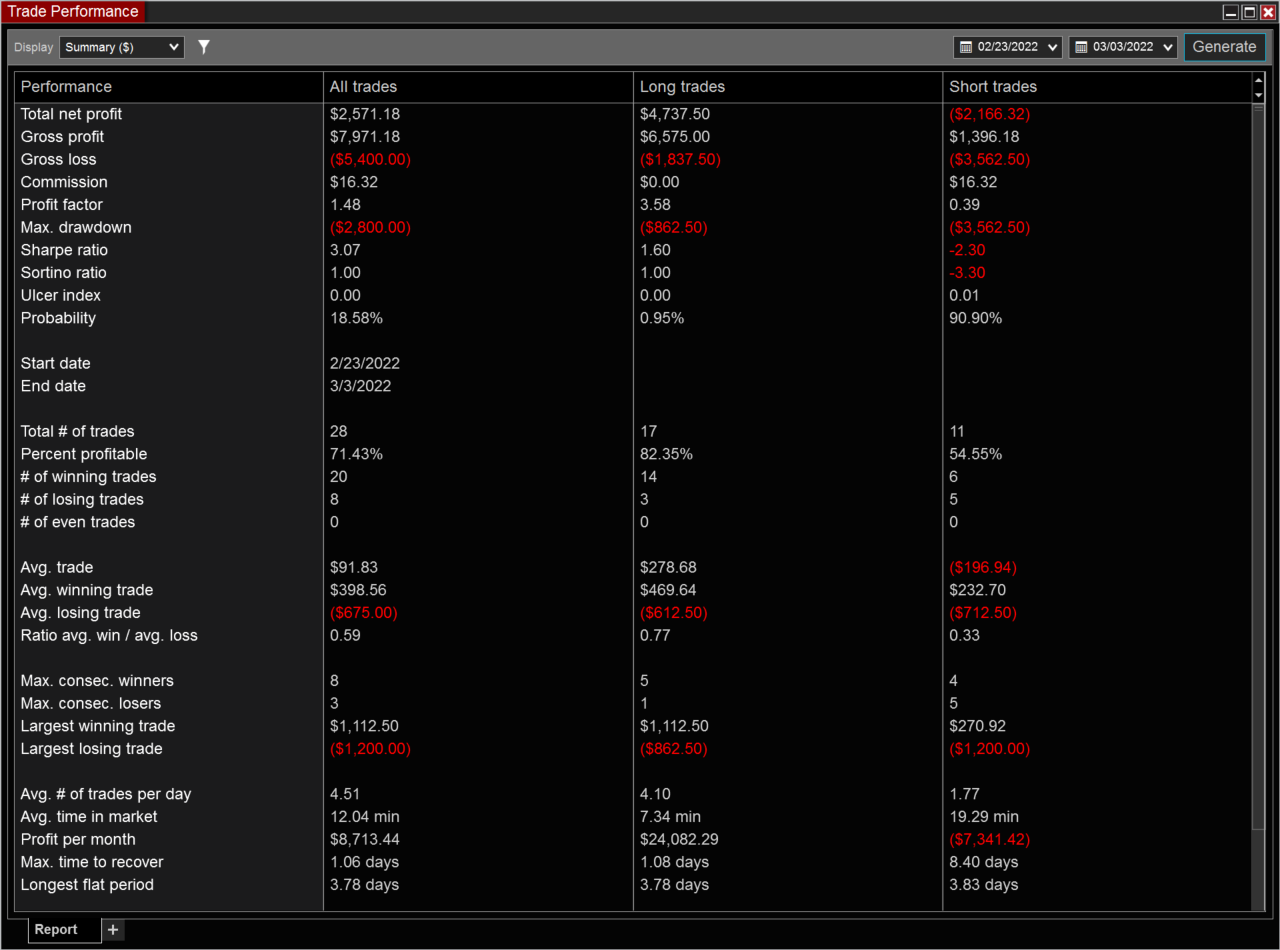Click the Gross profit row label

[62, 137]
